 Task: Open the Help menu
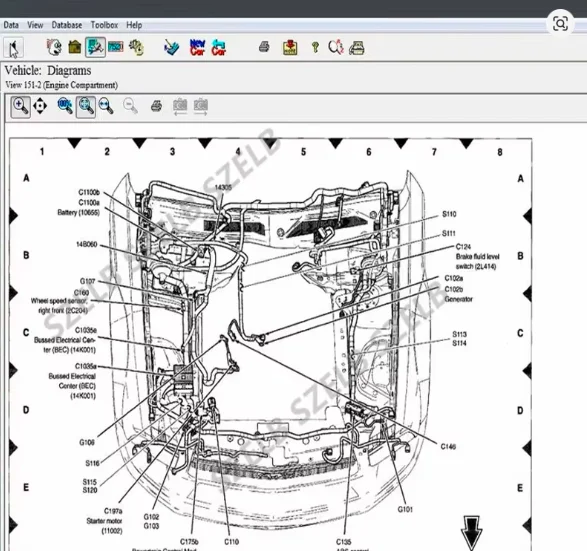point(134,25)
